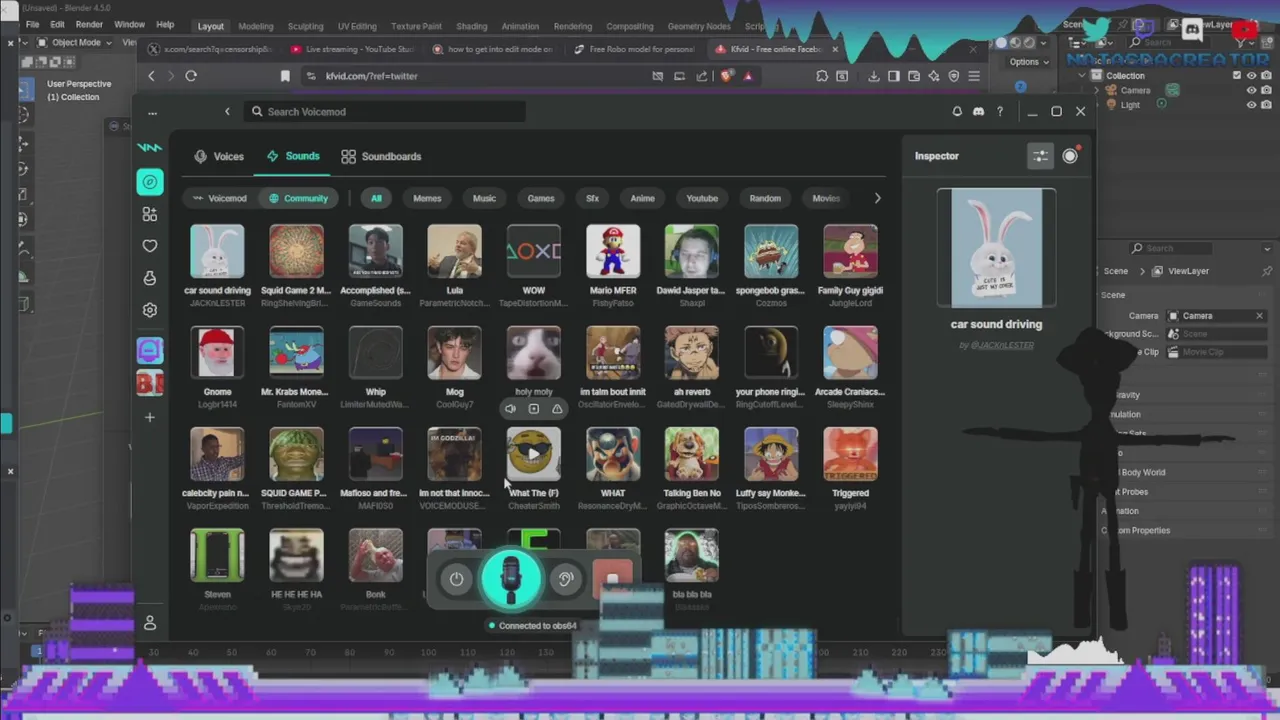The image size is (1280, 720).
Task: Click the add-to-soundboard icon under holy moly
Action: (533, 408)
